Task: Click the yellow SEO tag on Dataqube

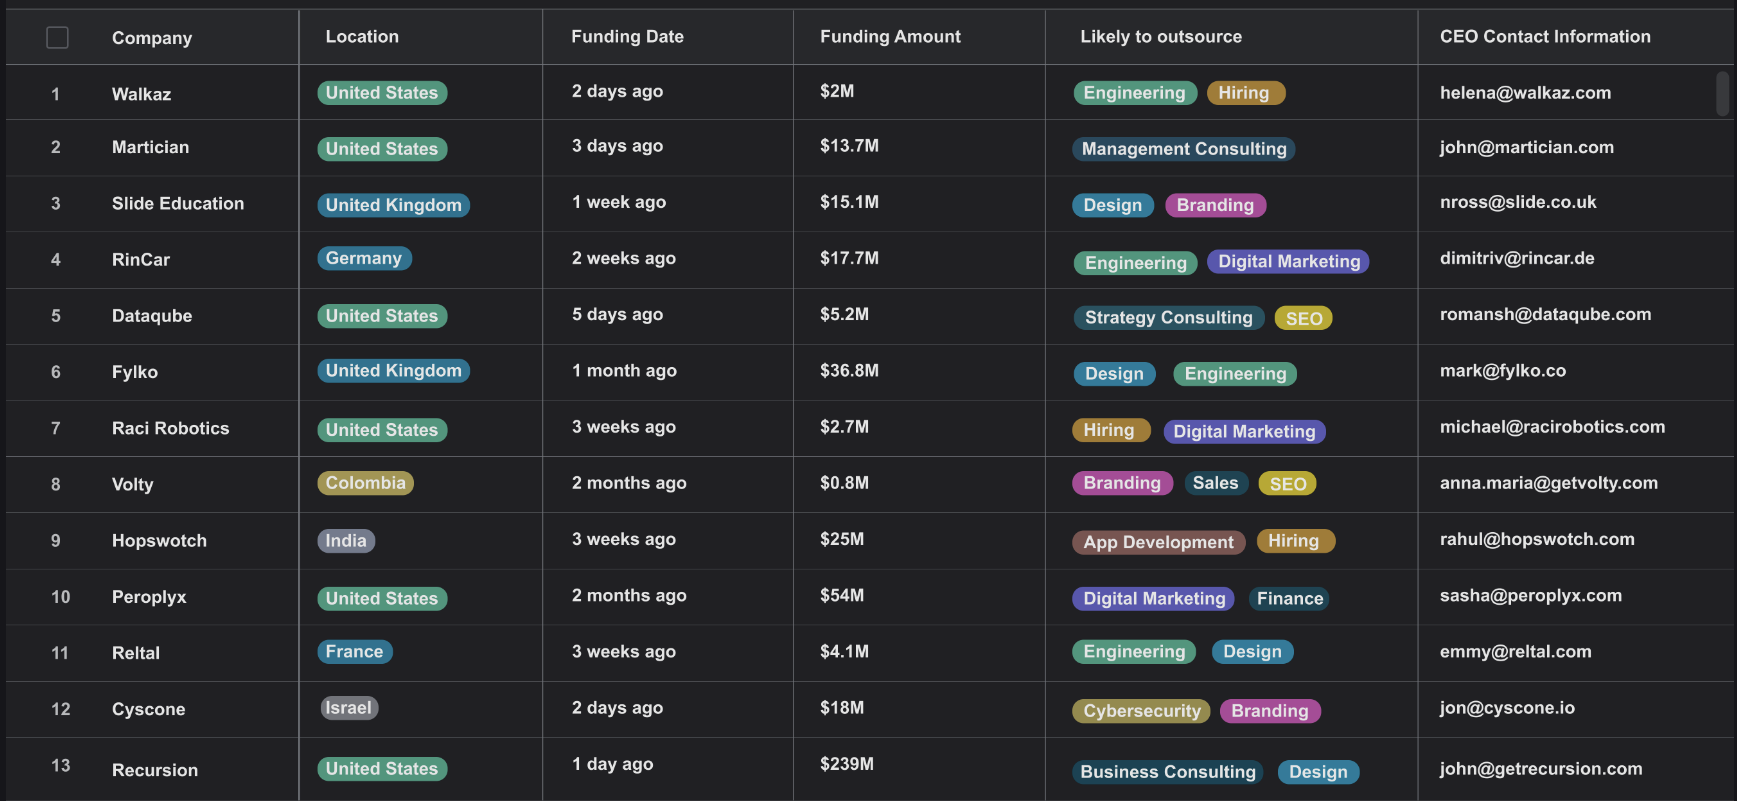Action: pos(1304,318)
